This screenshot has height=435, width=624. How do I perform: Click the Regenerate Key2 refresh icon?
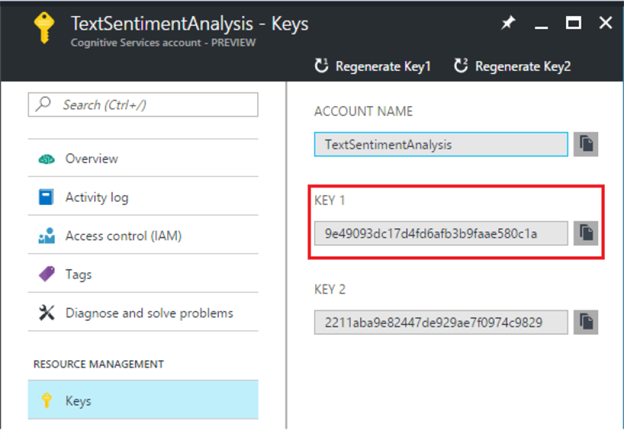tap(461, 66)
